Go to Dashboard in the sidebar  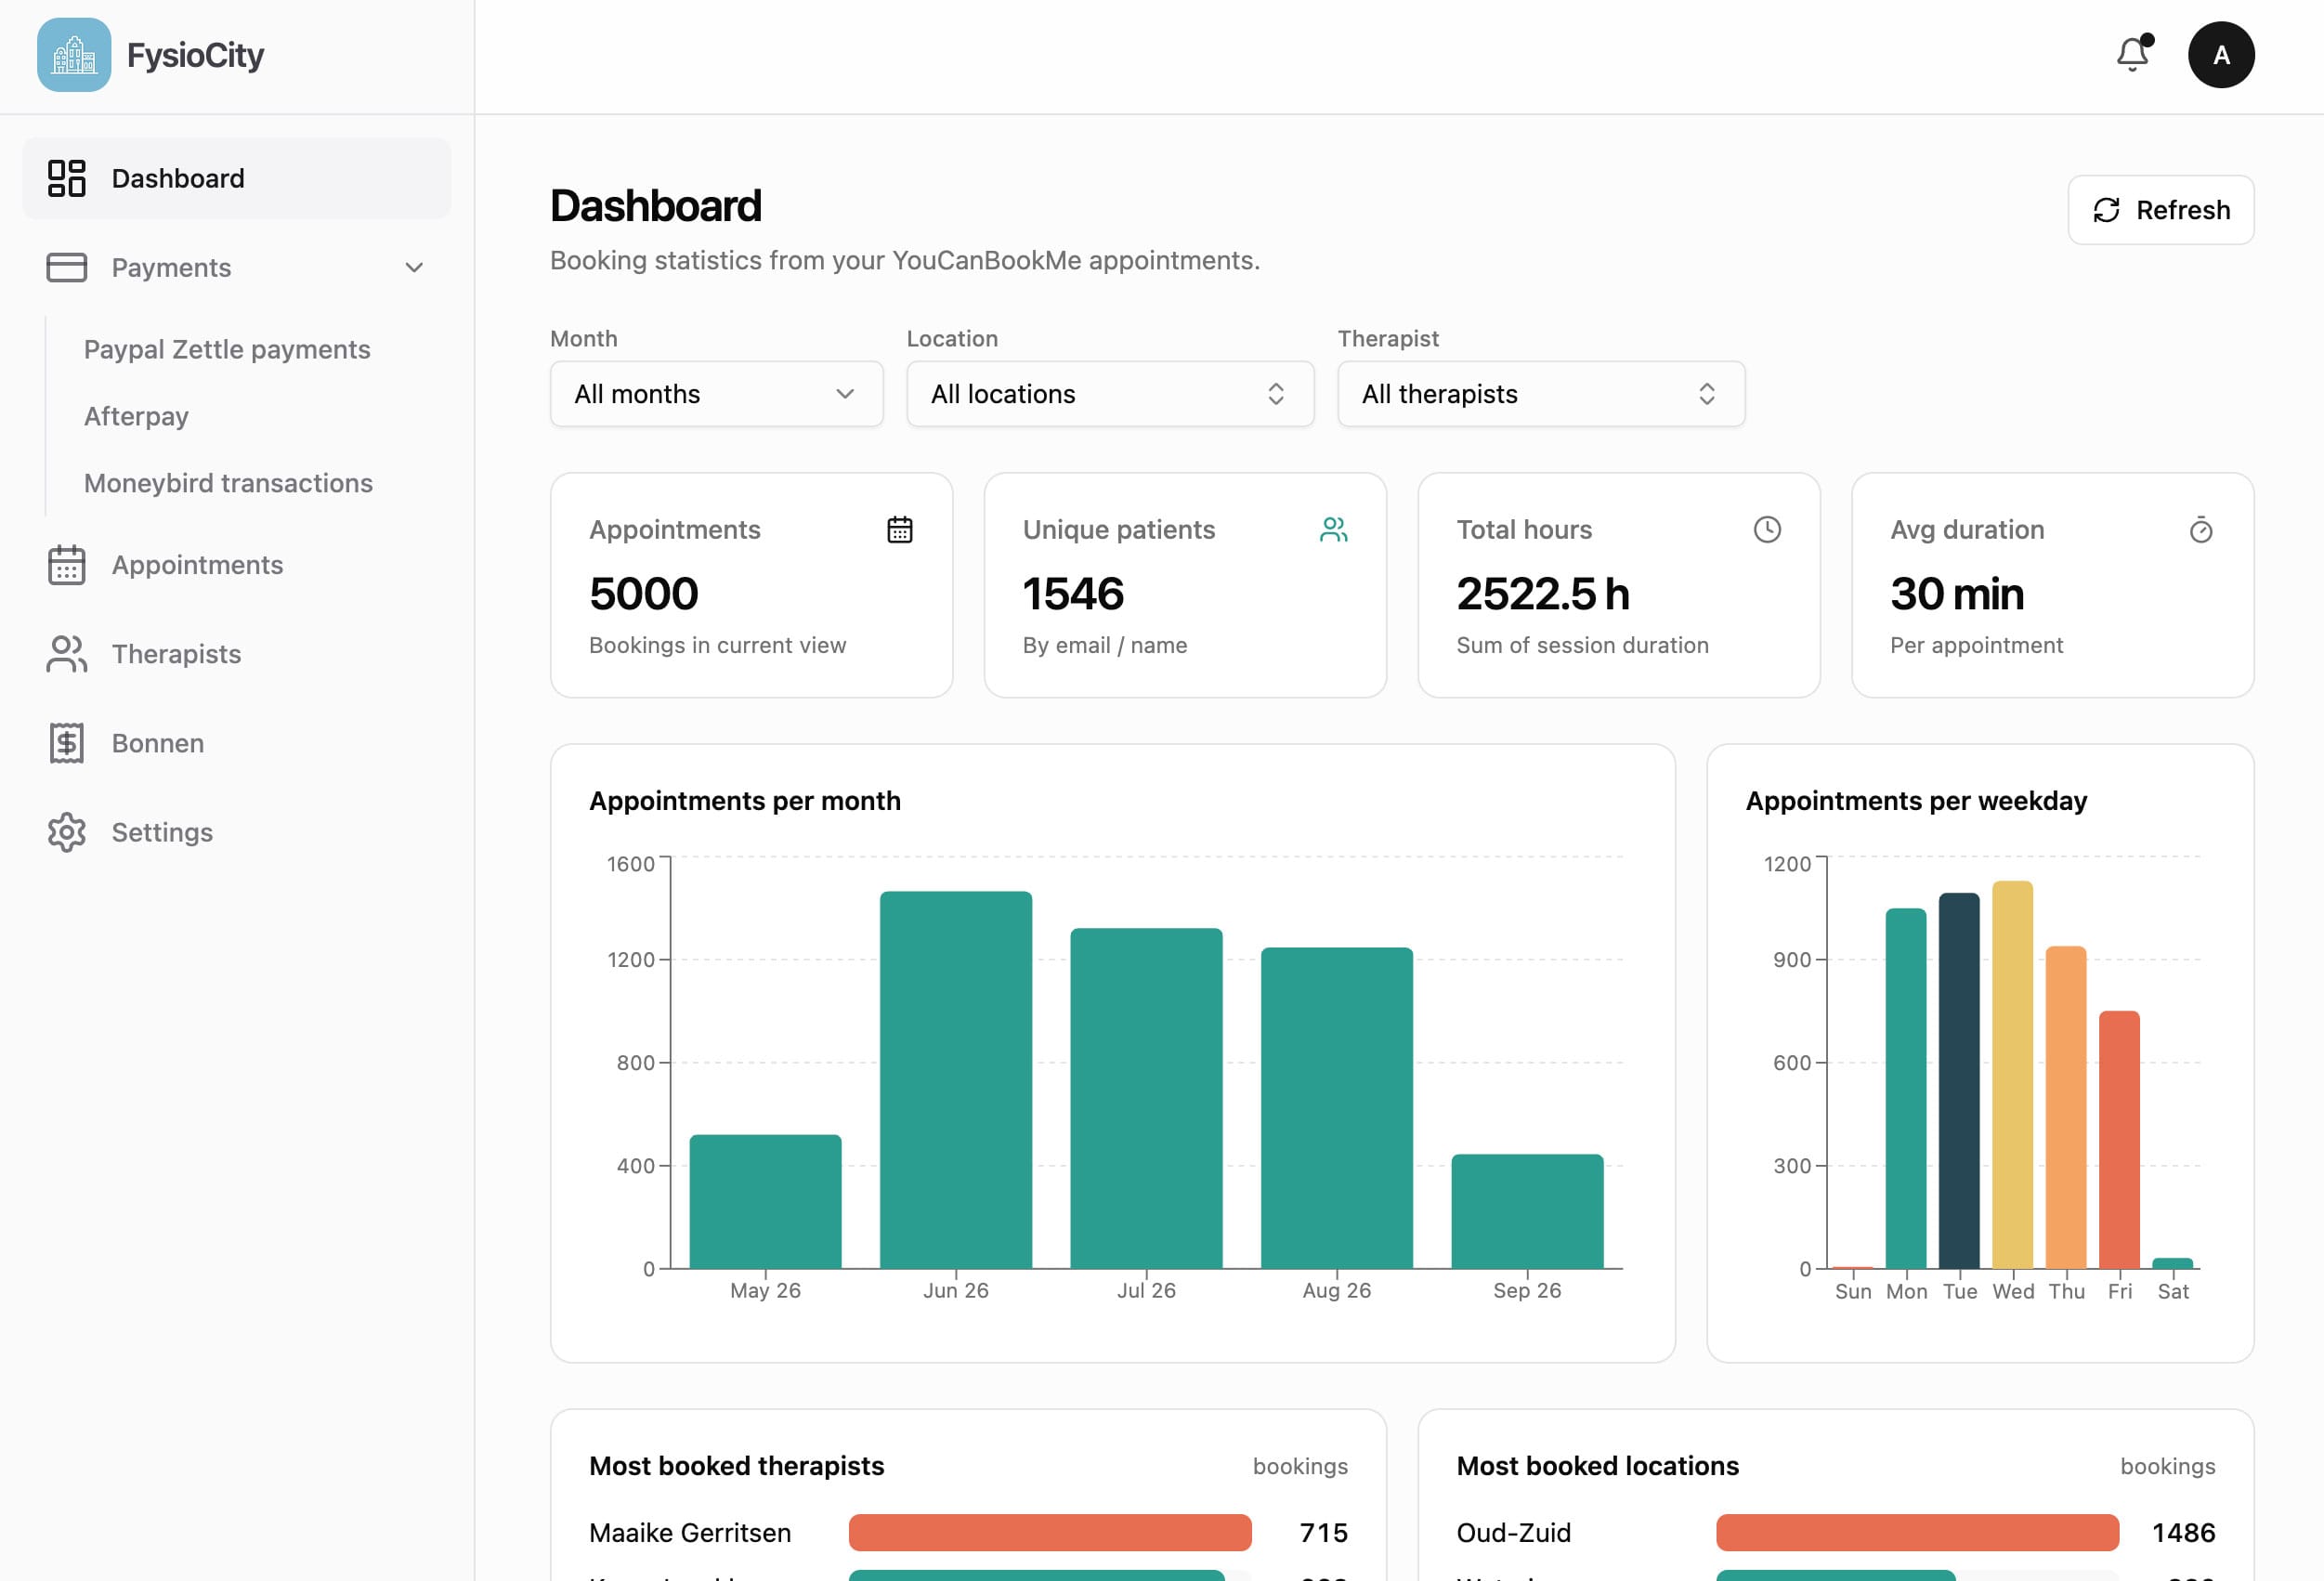pos(237,178)
